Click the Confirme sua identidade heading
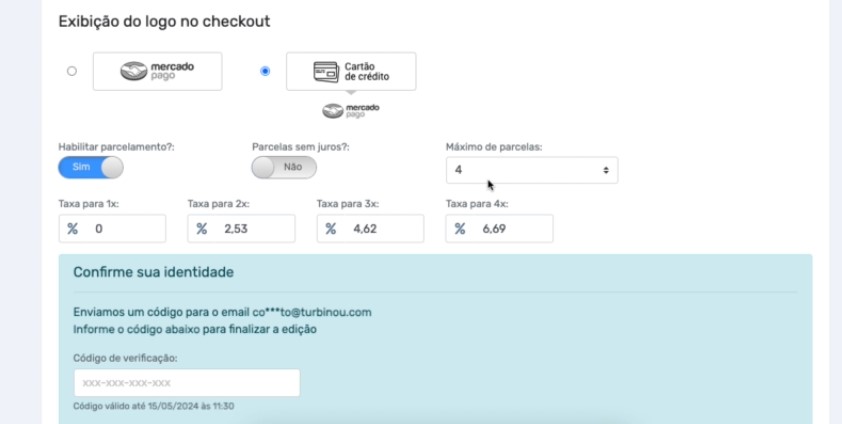The height and width of the screenshot is (424, 842). [x=154, y=272]
